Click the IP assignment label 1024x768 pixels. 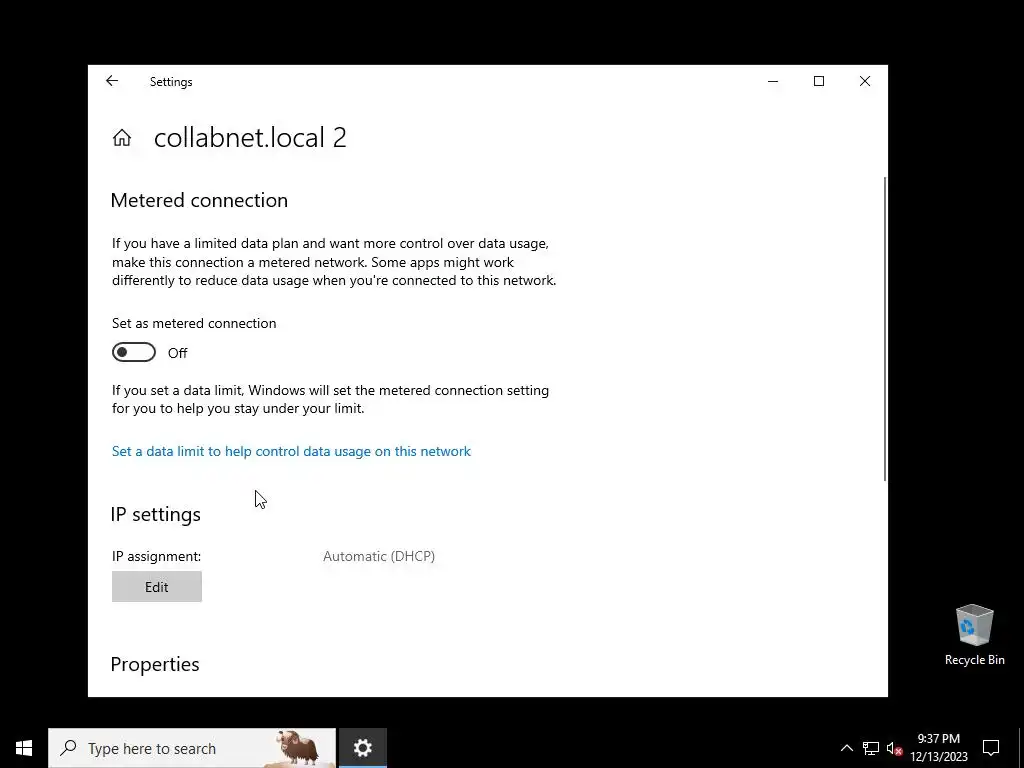(x=157, y=556)
